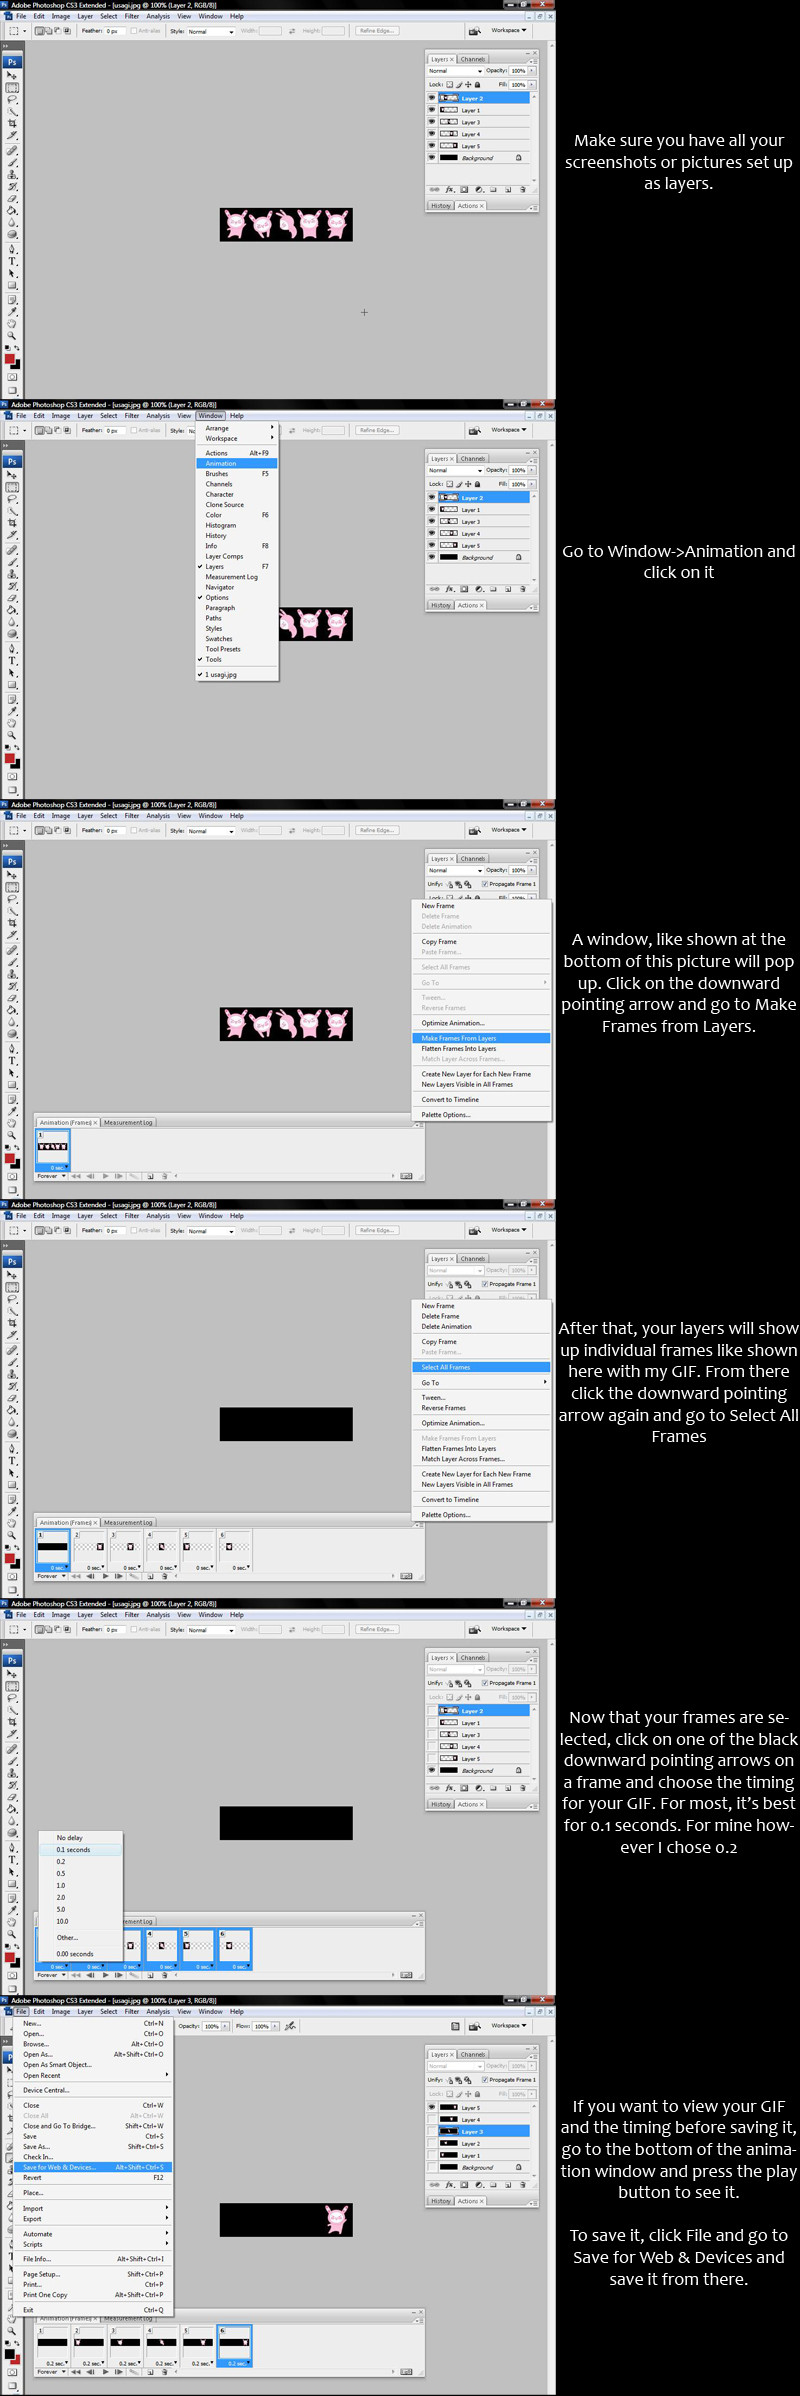
Task: Play the animation in the single-frame Animation panel
Action: 105,1176
